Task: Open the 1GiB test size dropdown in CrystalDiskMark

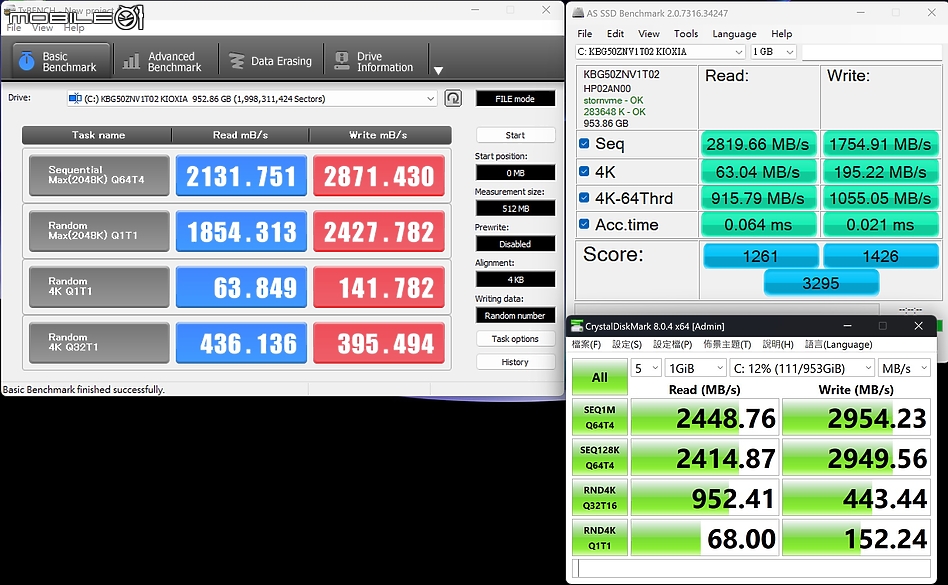Action: (695, 368)
